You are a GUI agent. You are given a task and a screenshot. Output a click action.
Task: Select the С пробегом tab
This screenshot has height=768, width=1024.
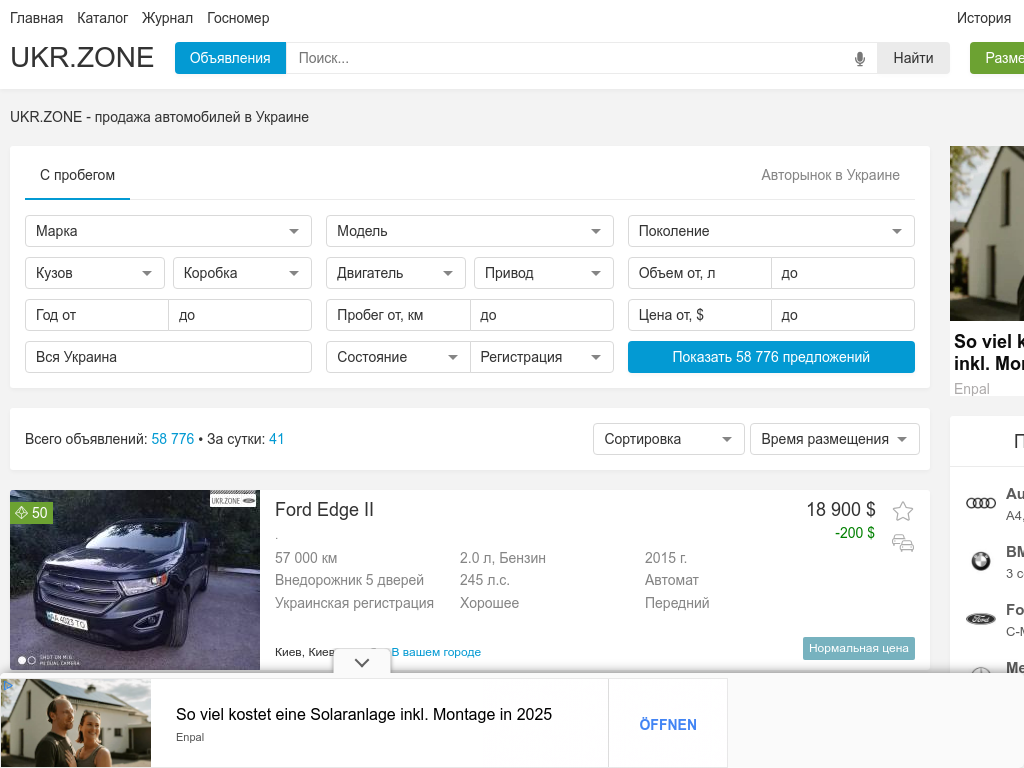pos(77,175)
